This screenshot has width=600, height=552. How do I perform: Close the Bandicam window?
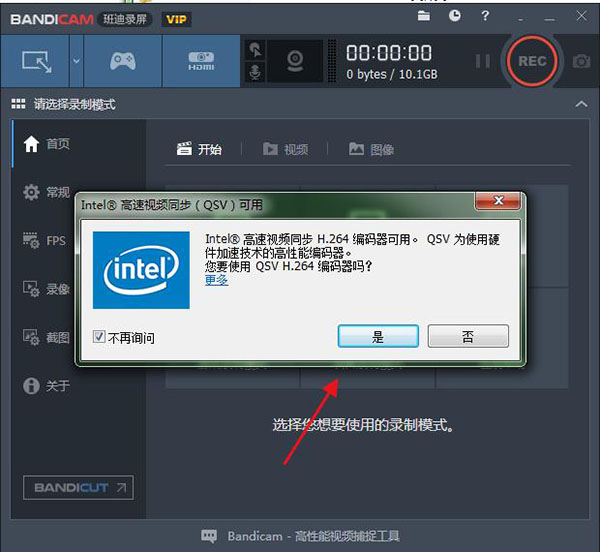[582, 16]
